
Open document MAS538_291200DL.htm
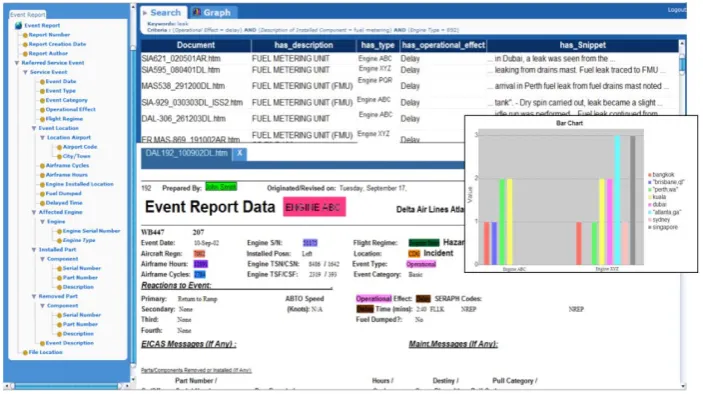coord(183,86)
